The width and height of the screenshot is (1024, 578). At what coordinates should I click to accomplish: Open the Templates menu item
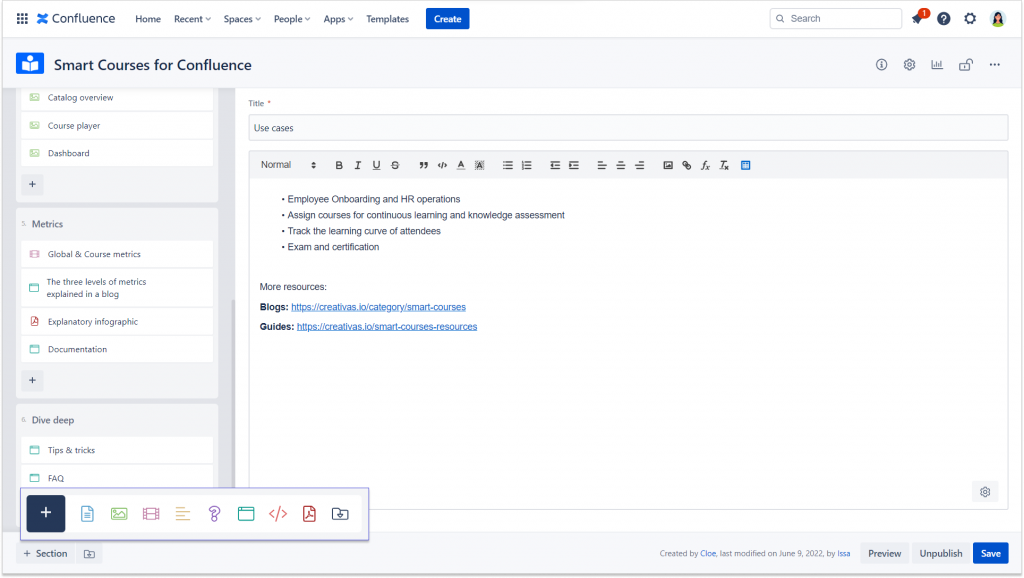coord(387,18)
